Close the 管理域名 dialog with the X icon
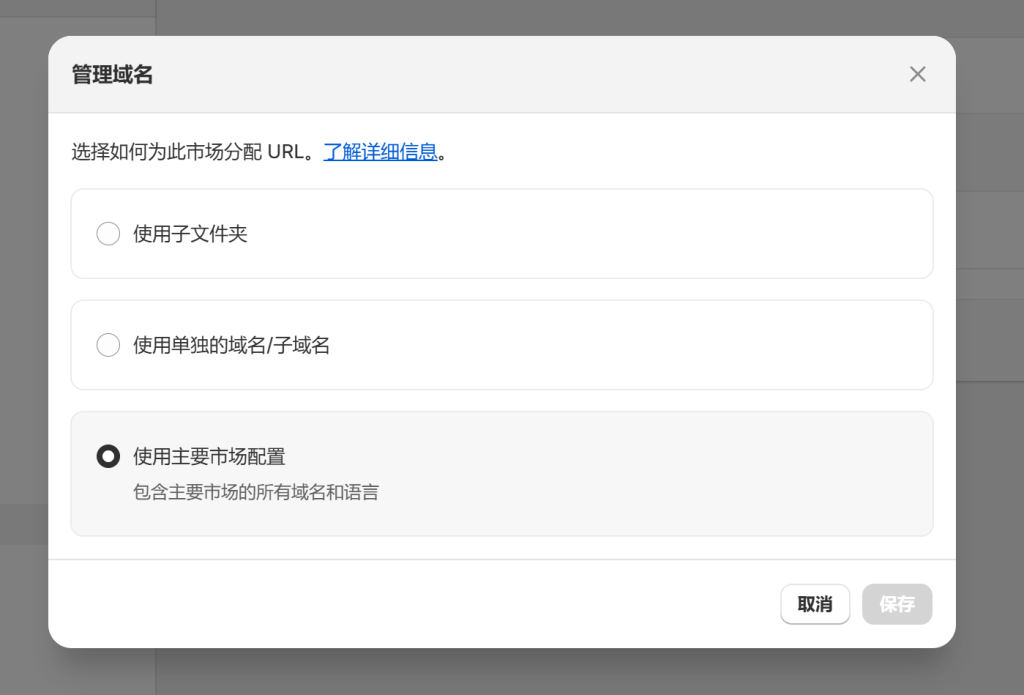The height and width of the screenshot is (695, 1024). (917, 73)
